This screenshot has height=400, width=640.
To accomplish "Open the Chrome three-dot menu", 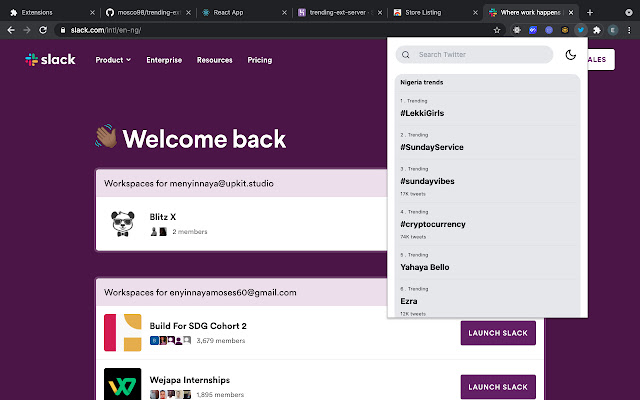I will tap(629, 30).
